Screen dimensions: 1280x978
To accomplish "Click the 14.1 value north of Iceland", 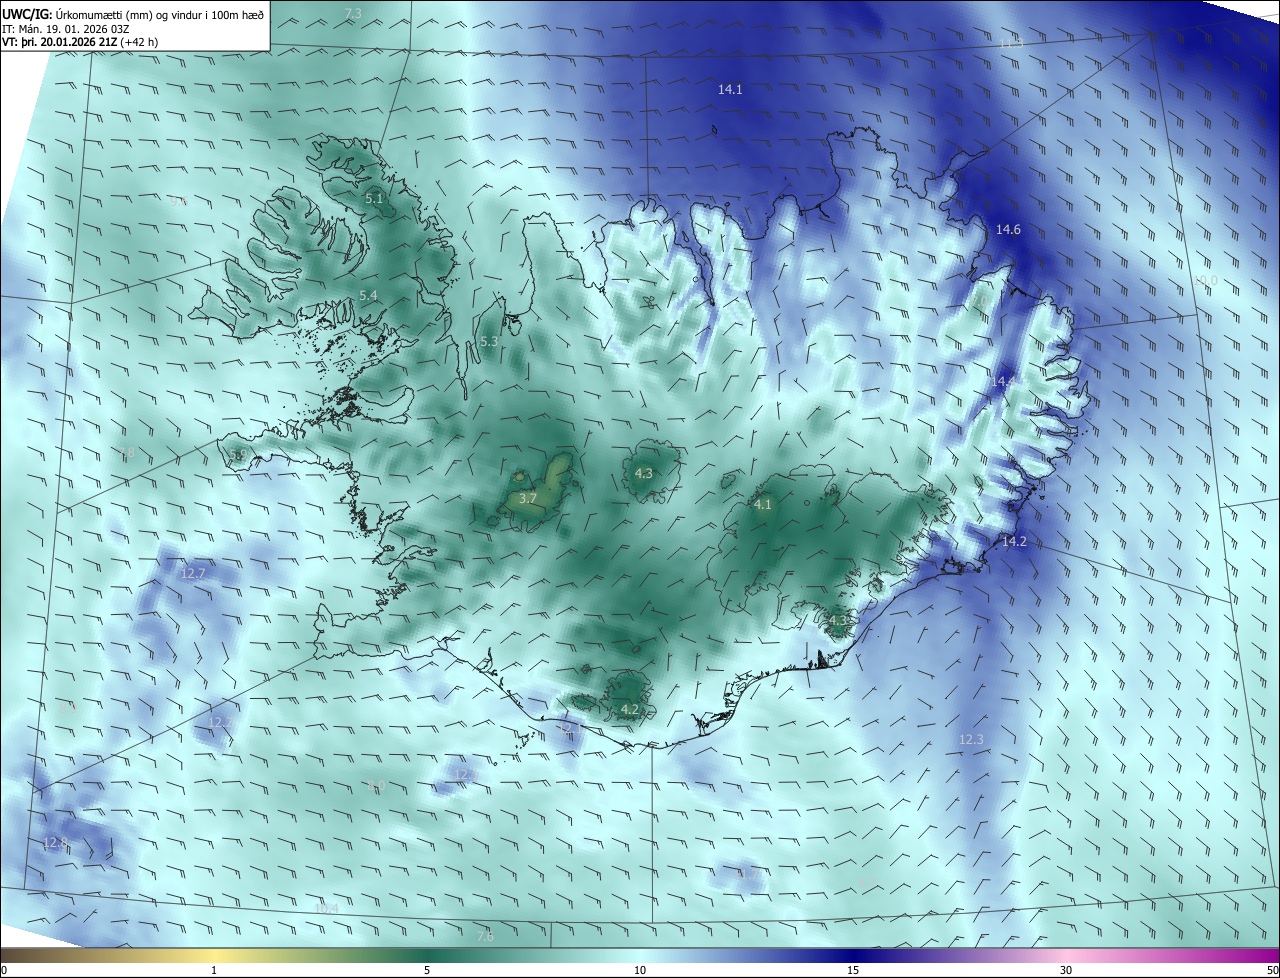I will click(x=730, y=90).
